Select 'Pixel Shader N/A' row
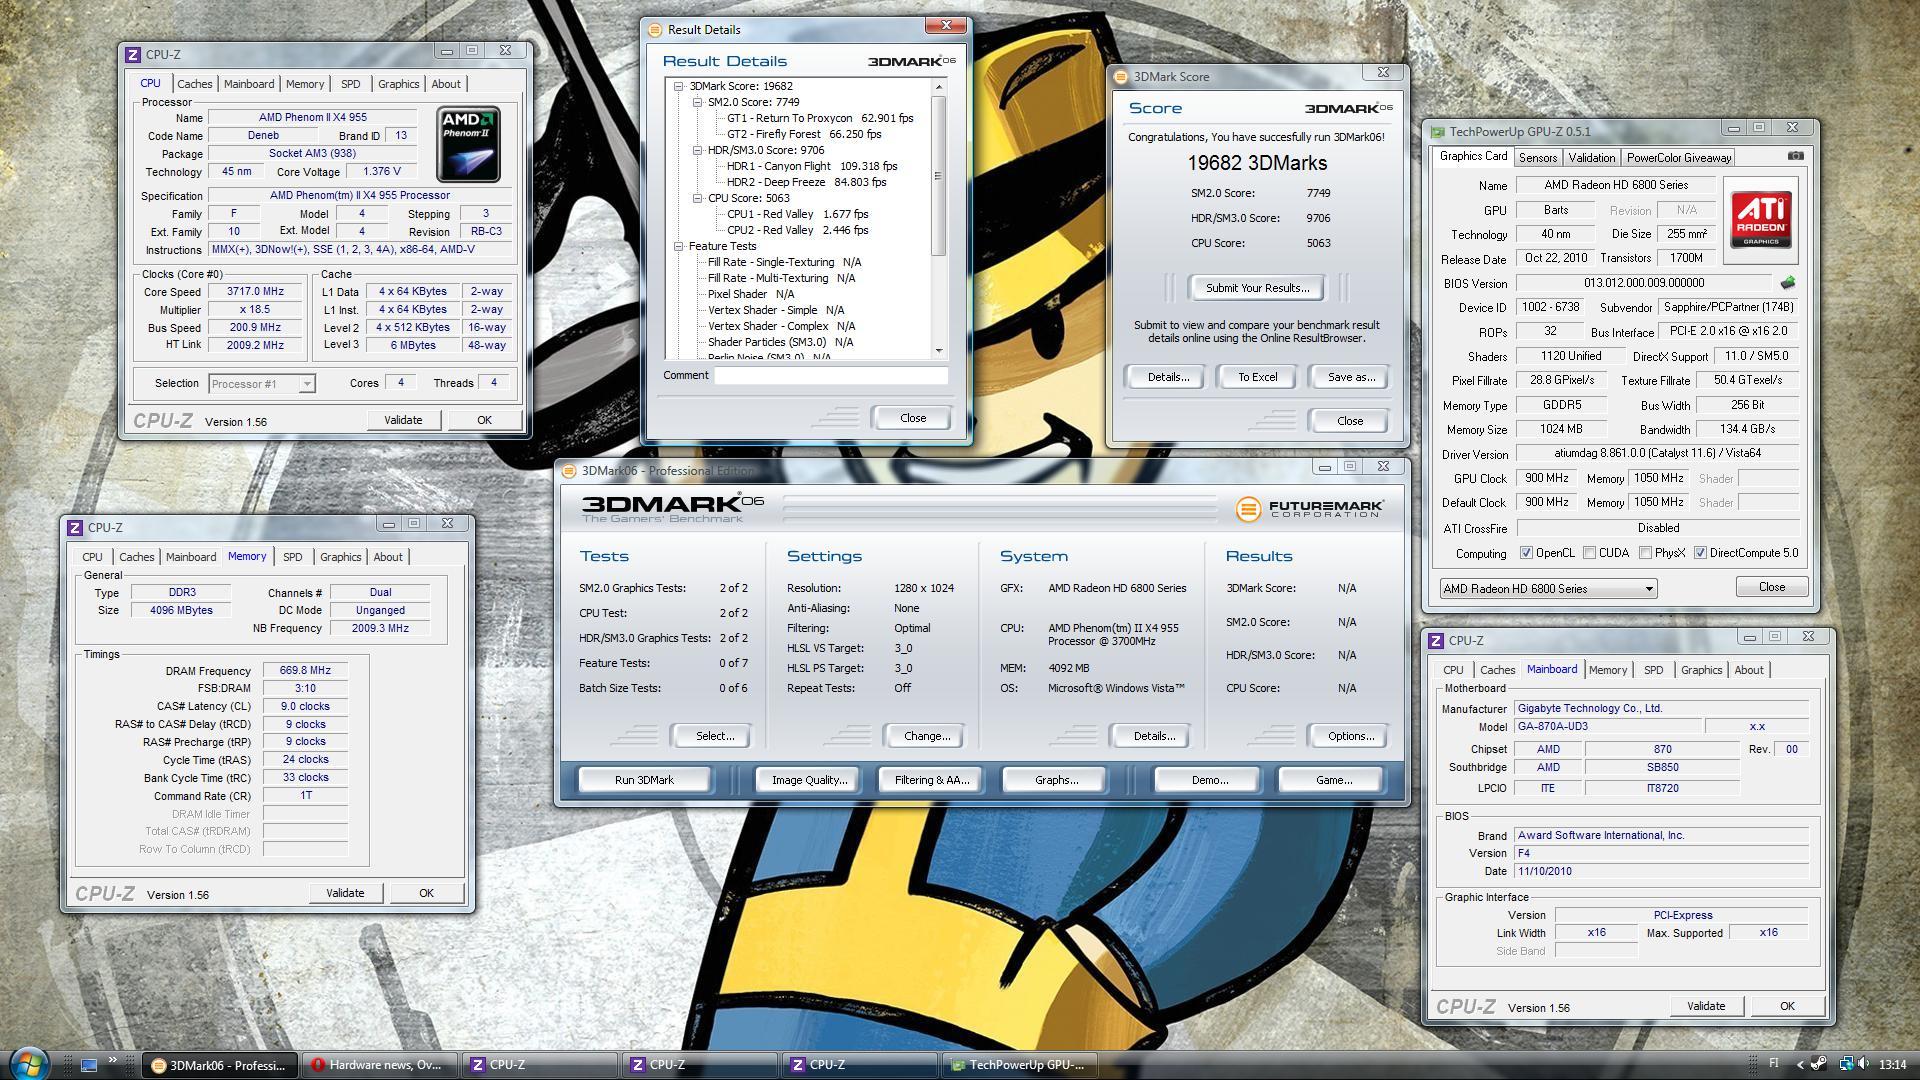The height and width of the screenshot is (1080, 1920). tap(750, 294)
